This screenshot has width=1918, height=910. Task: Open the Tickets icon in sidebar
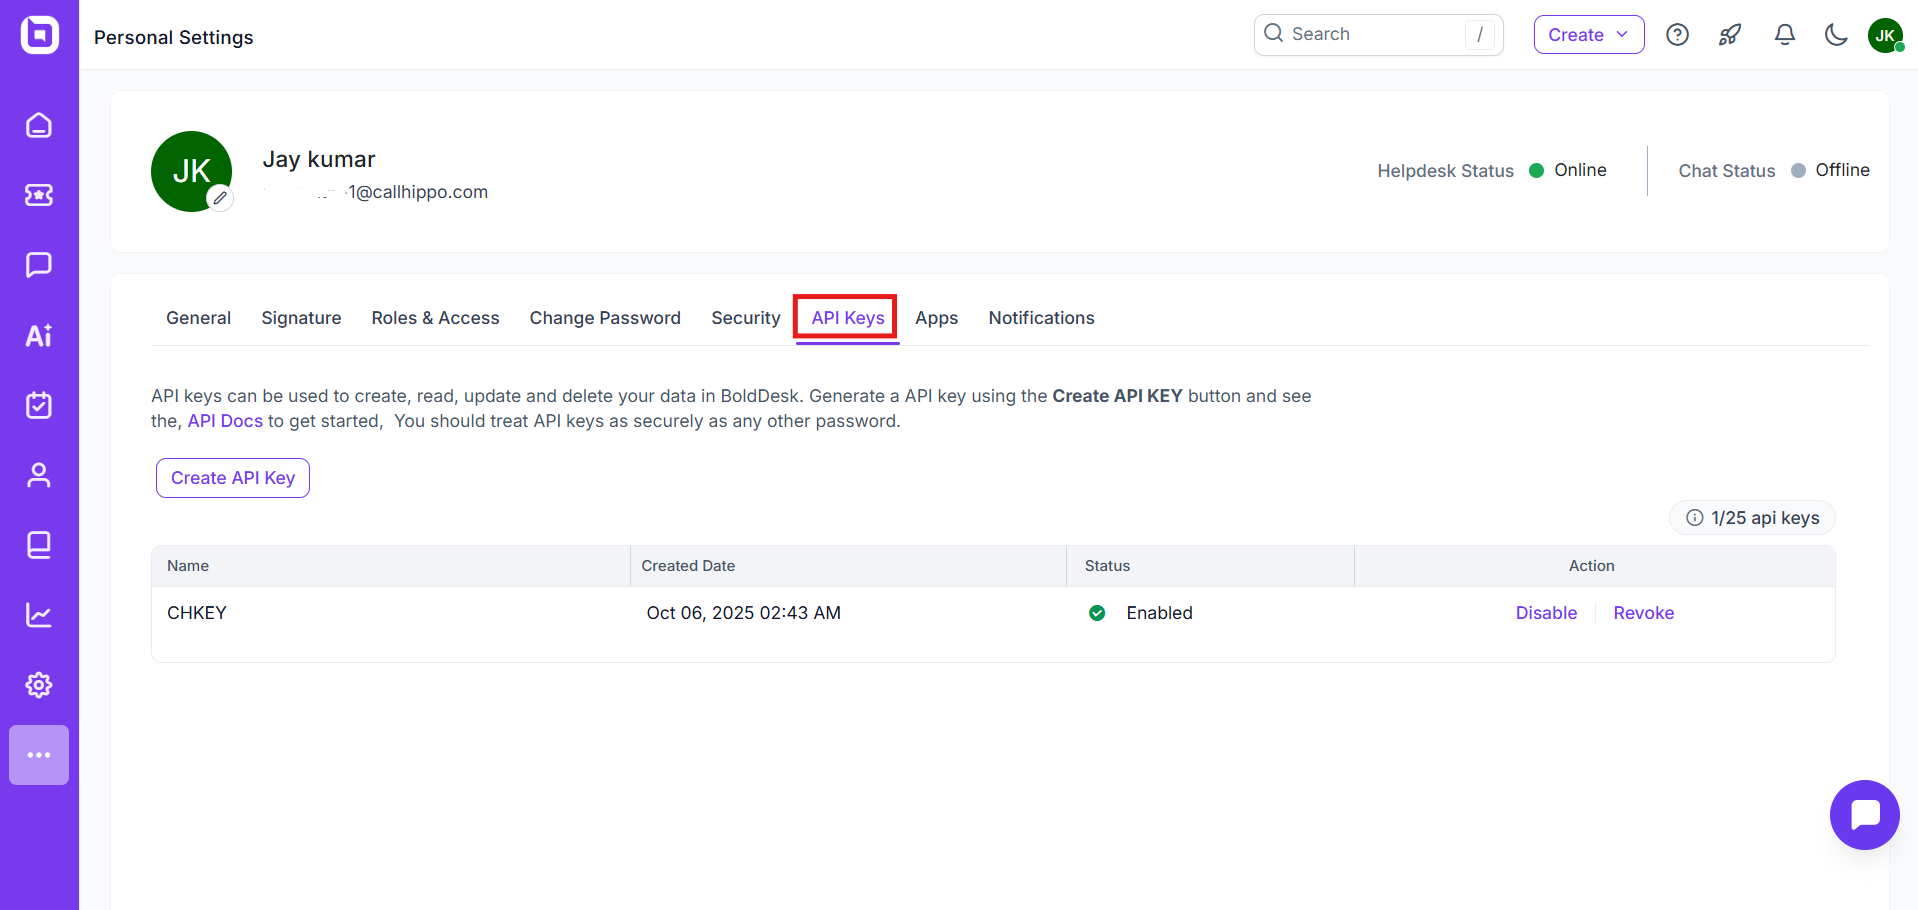[39, 195]
